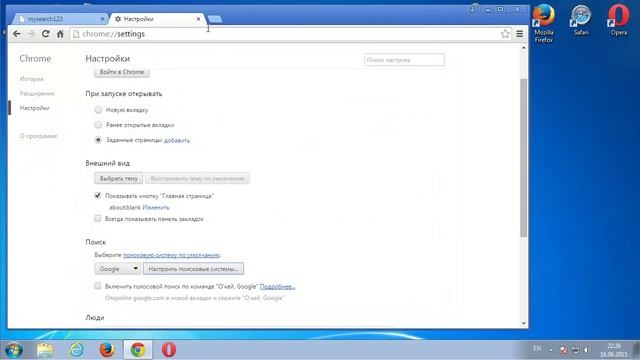Click the volume speaker tray icon

pos(587,350)
